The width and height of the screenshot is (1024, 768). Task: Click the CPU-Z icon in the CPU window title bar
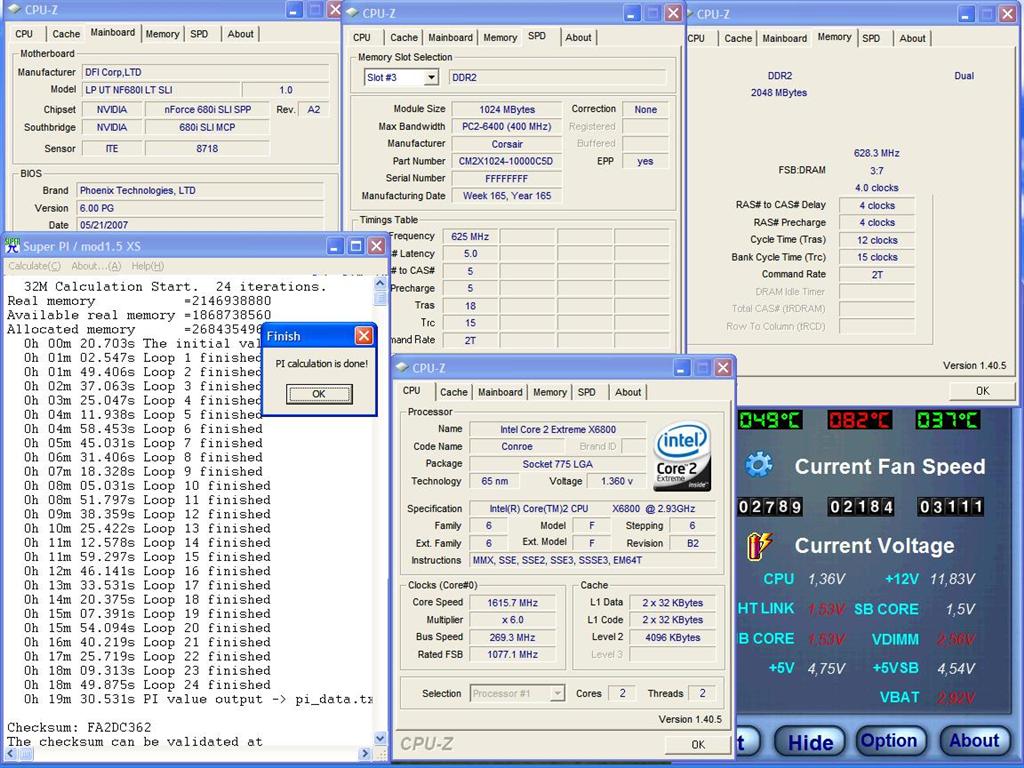pos(402,368)
